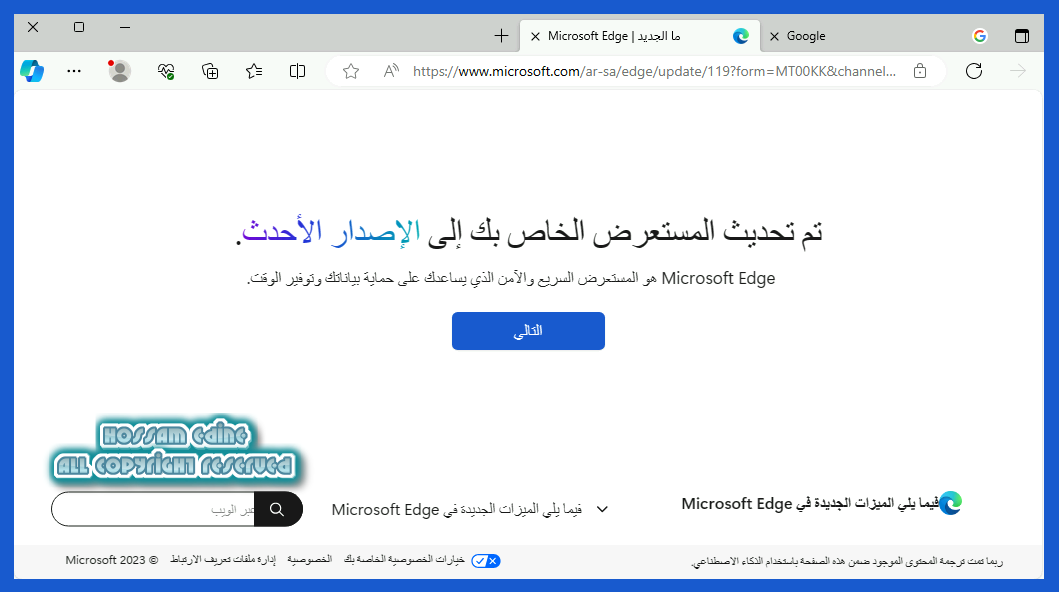
Task: Open the user profile avatar
Action: click(x=119, y=71)
